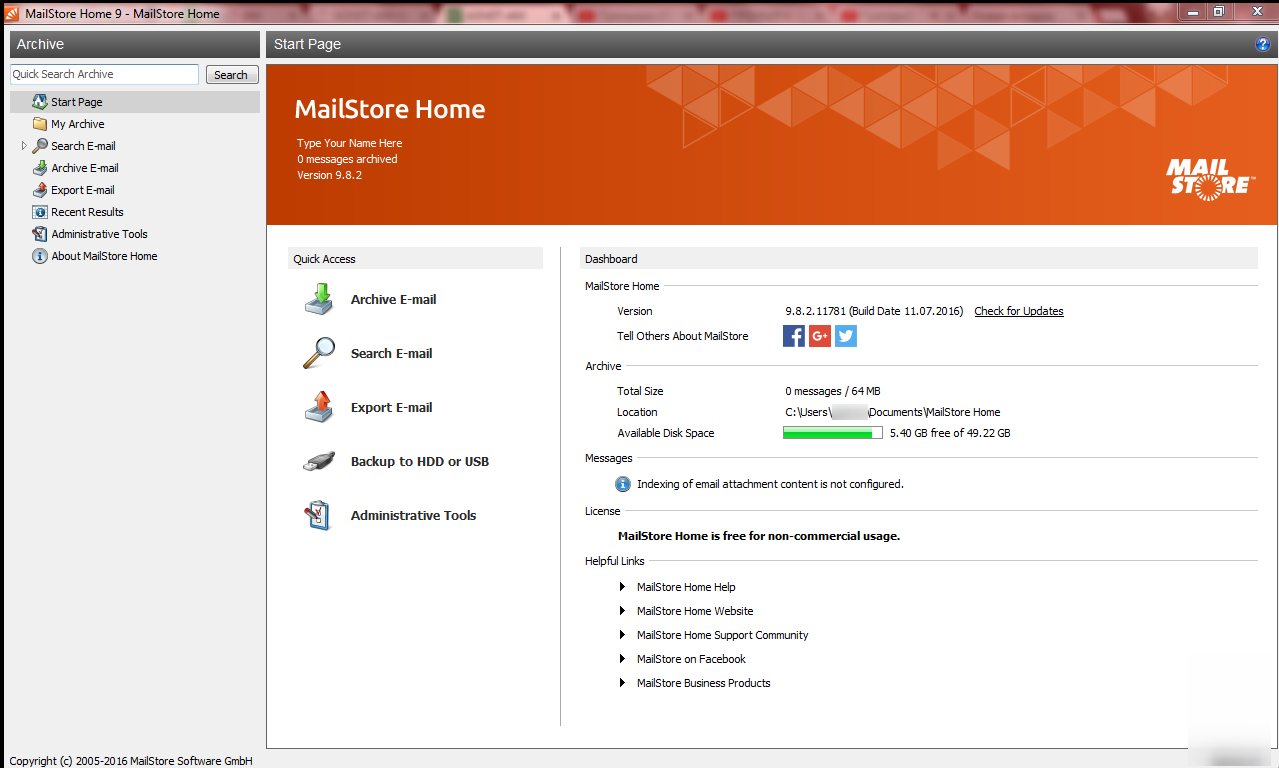The width and height of the screenshot is (1279, 768).
Task: Click the Type Your Name Here text
Action: click(x=349, y=143)
